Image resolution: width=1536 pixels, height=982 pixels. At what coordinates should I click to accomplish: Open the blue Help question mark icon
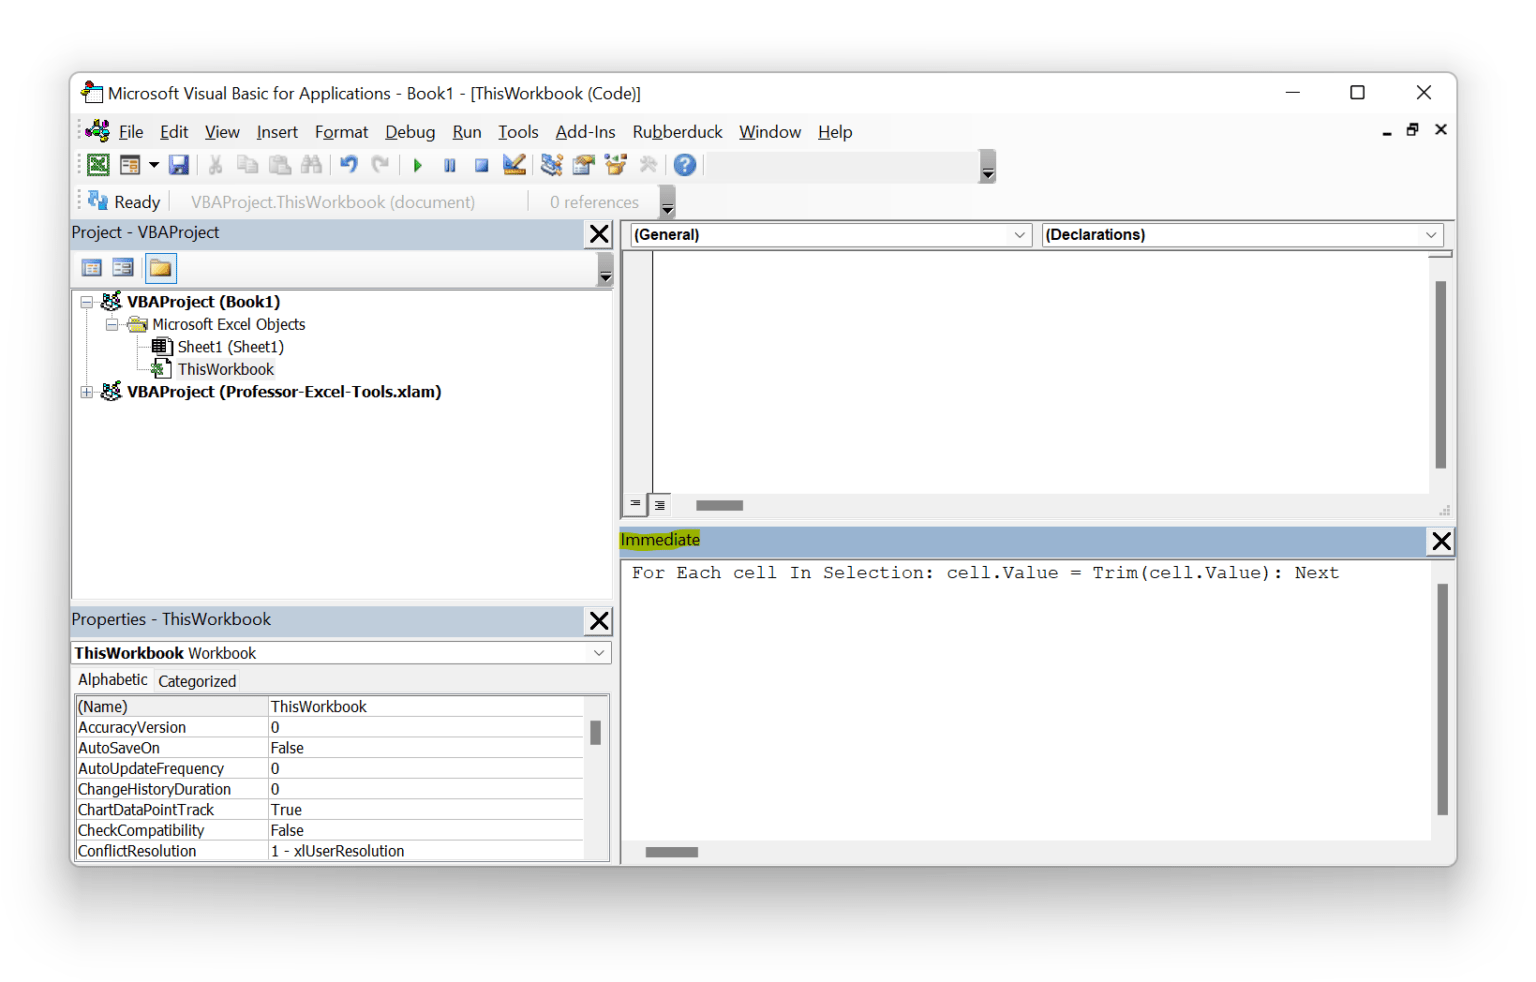click(x=684, y=165)
